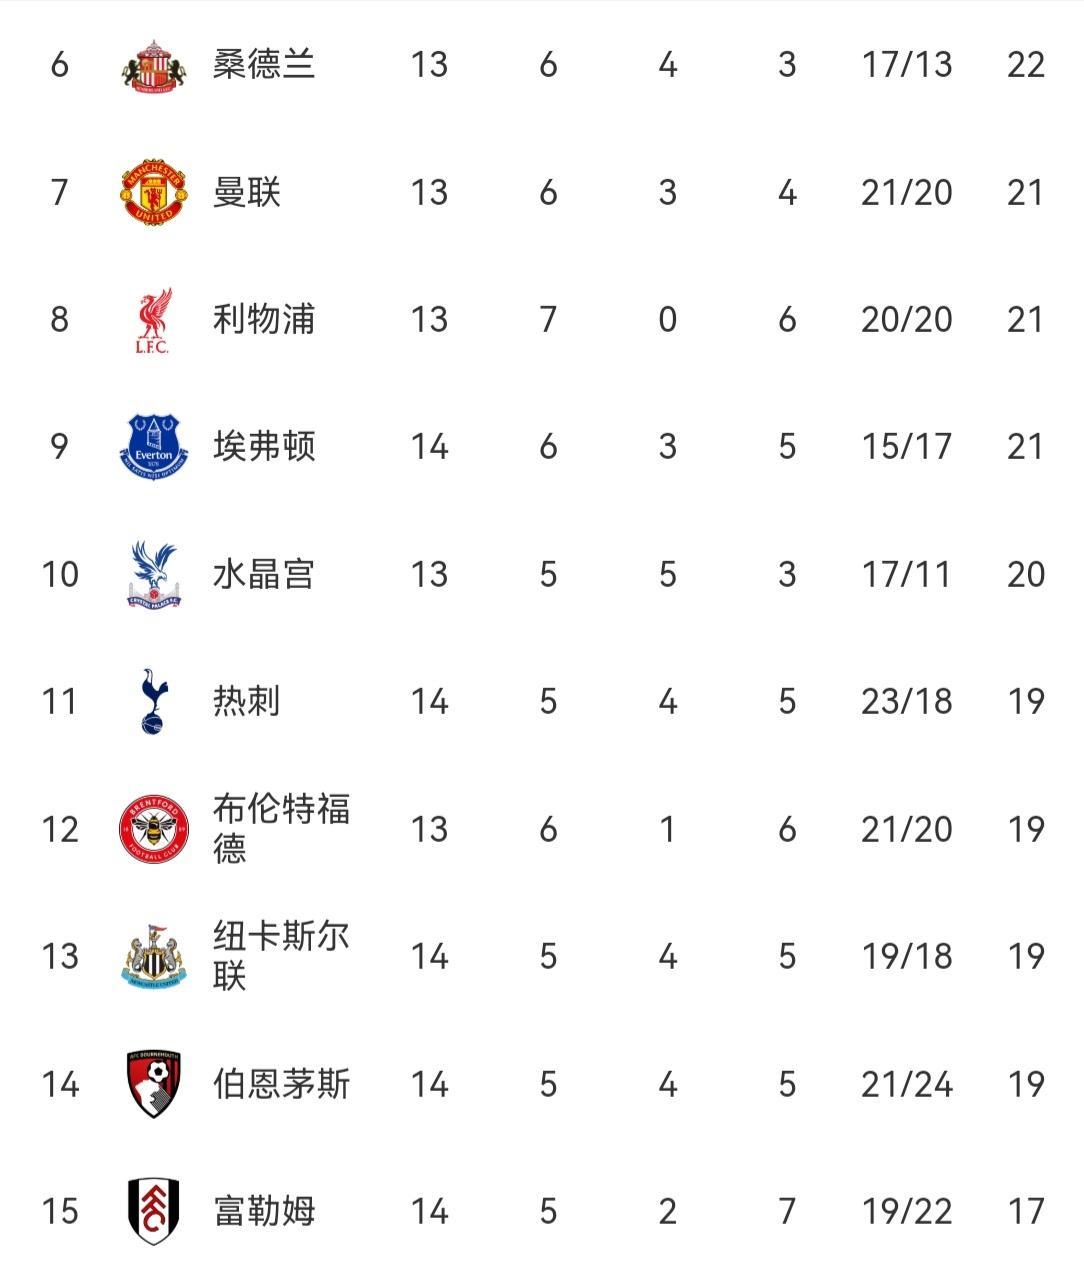Tap the Everton club crest

coord(153,447)
